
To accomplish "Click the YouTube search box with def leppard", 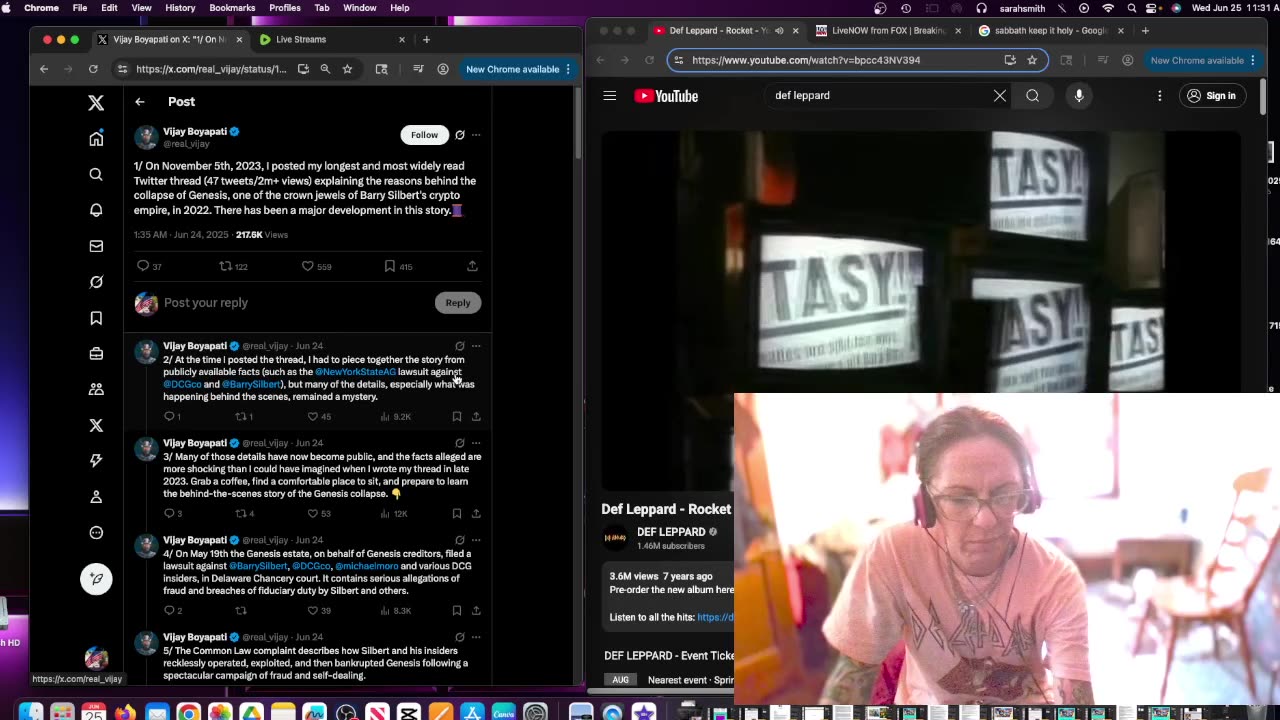I will [878, 96].
